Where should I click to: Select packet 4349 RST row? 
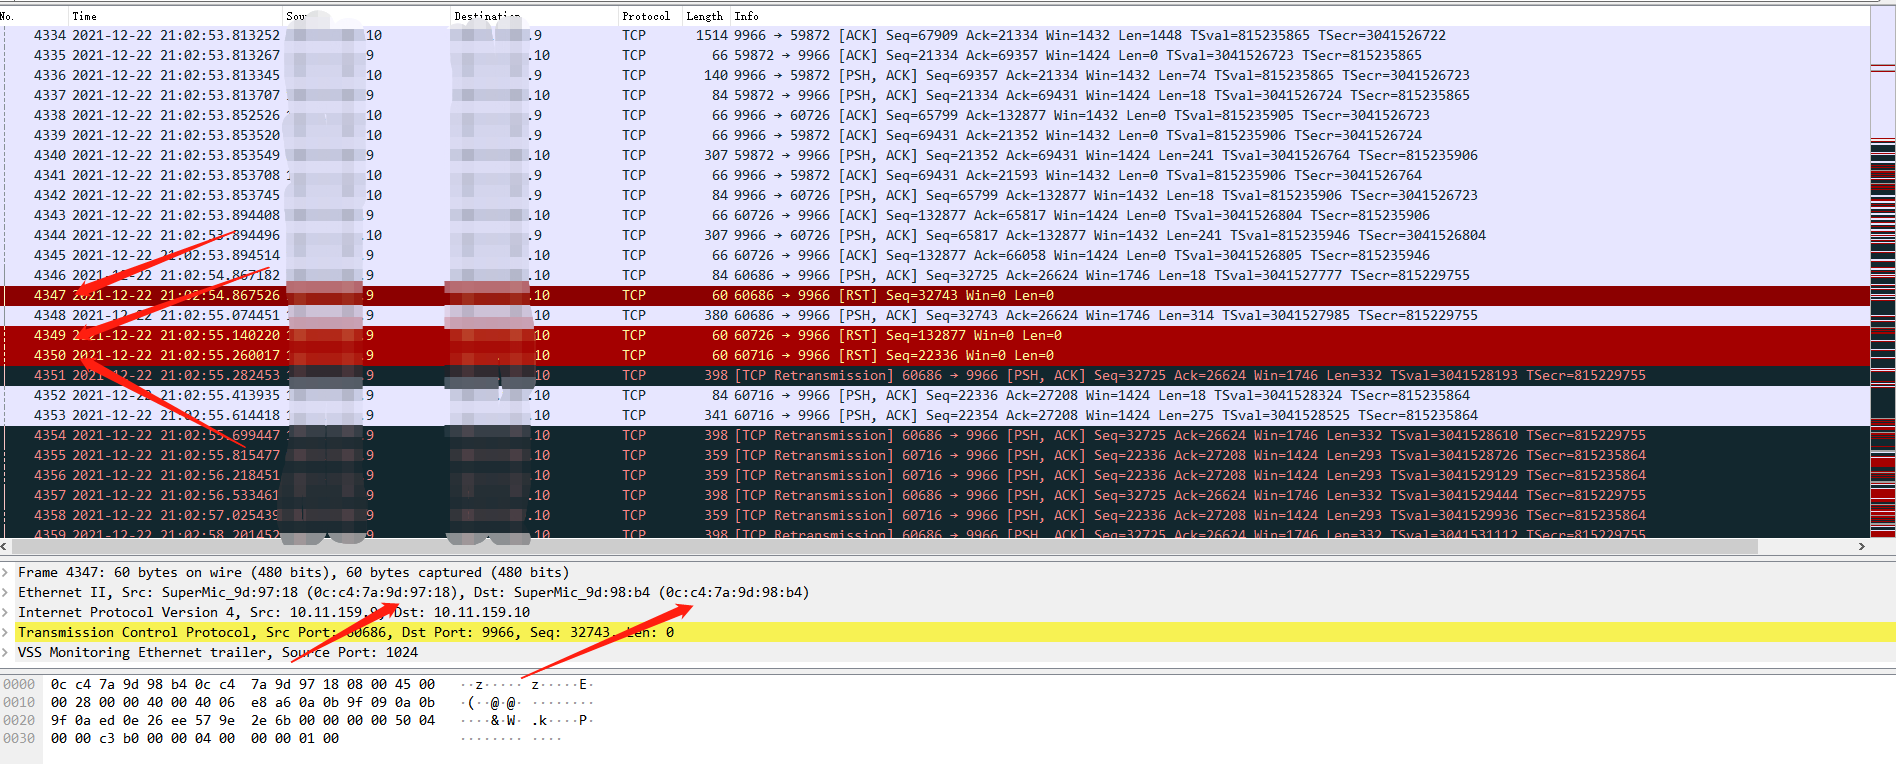pos(935,336)
